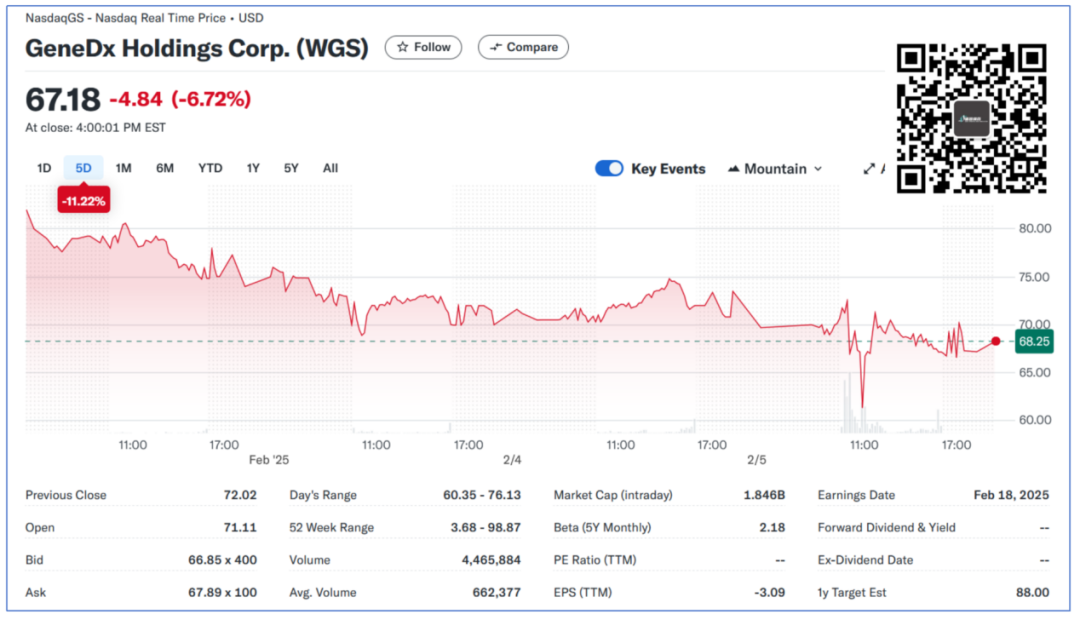Screen dimensions: 1080x620
Task: Click the Earnings Date value Feb 18, 2025
Action: [x=1011, y=495]
